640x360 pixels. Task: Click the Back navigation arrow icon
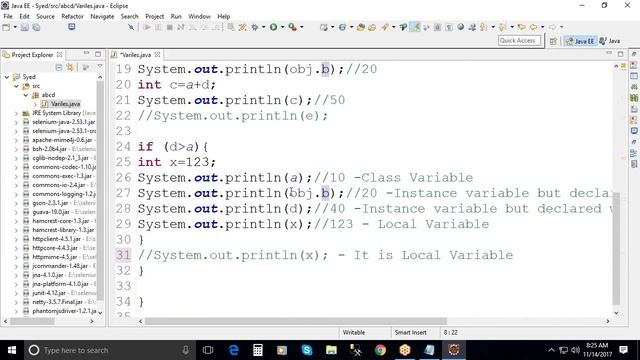point(533,27)
